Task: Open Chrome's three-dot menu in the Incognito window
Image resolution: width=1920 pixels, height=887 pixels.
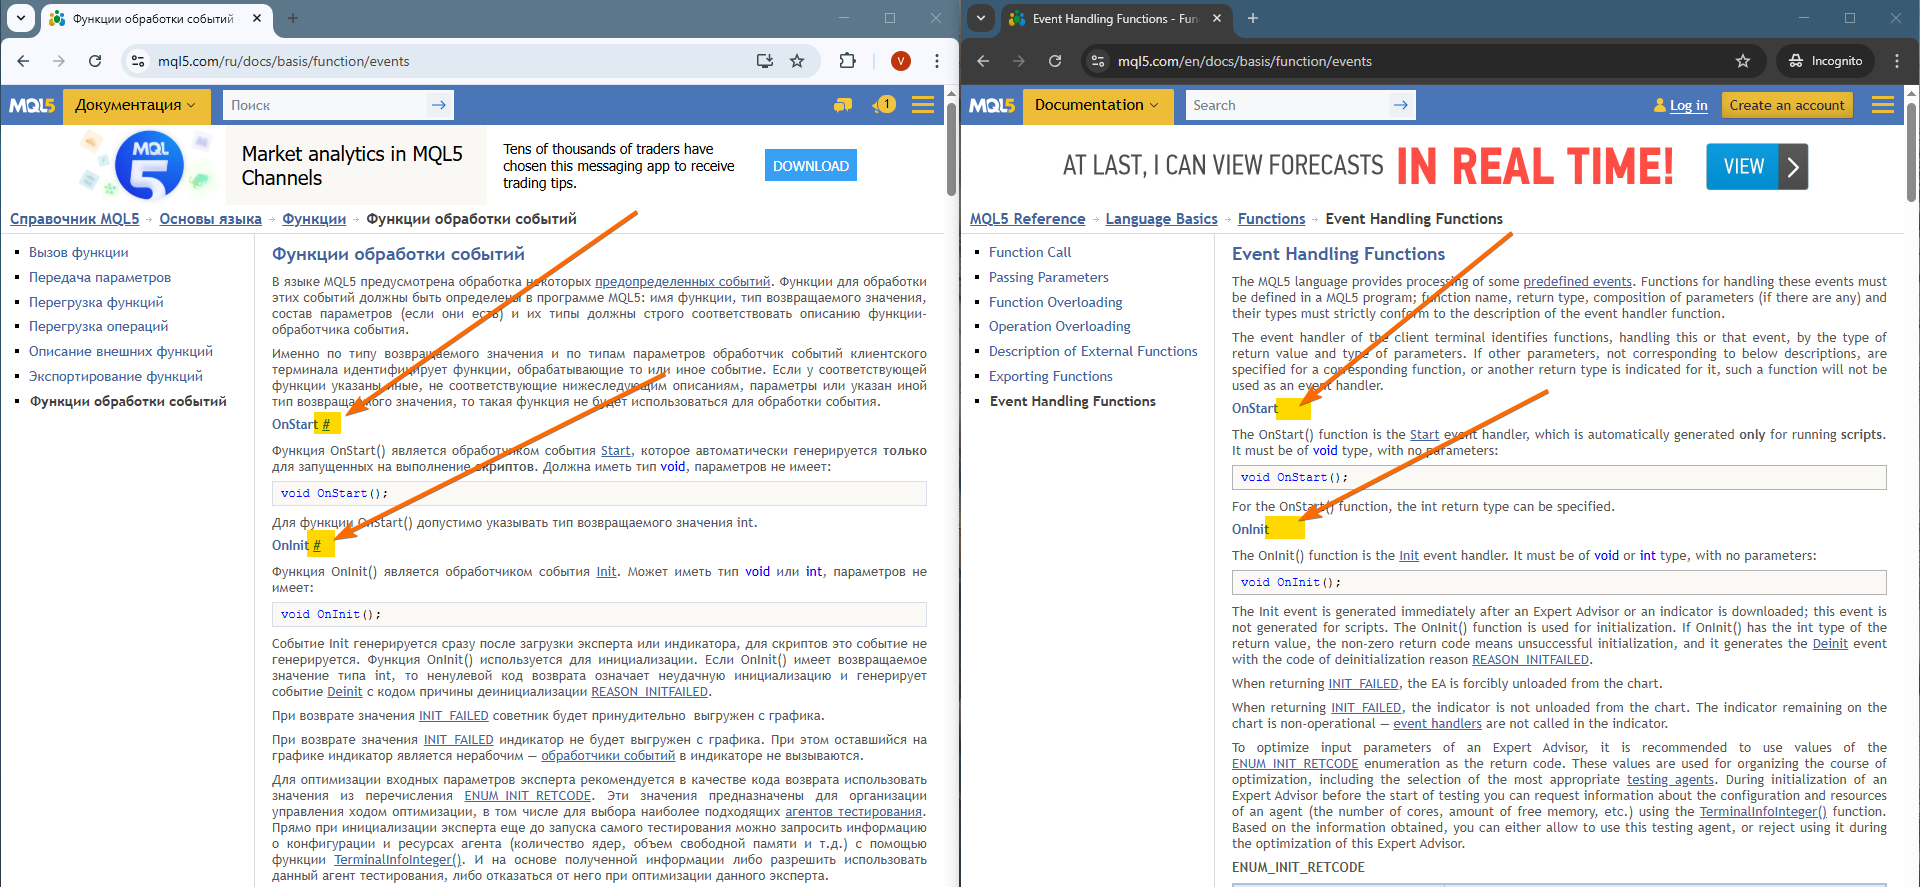Action: [1897, 61]
